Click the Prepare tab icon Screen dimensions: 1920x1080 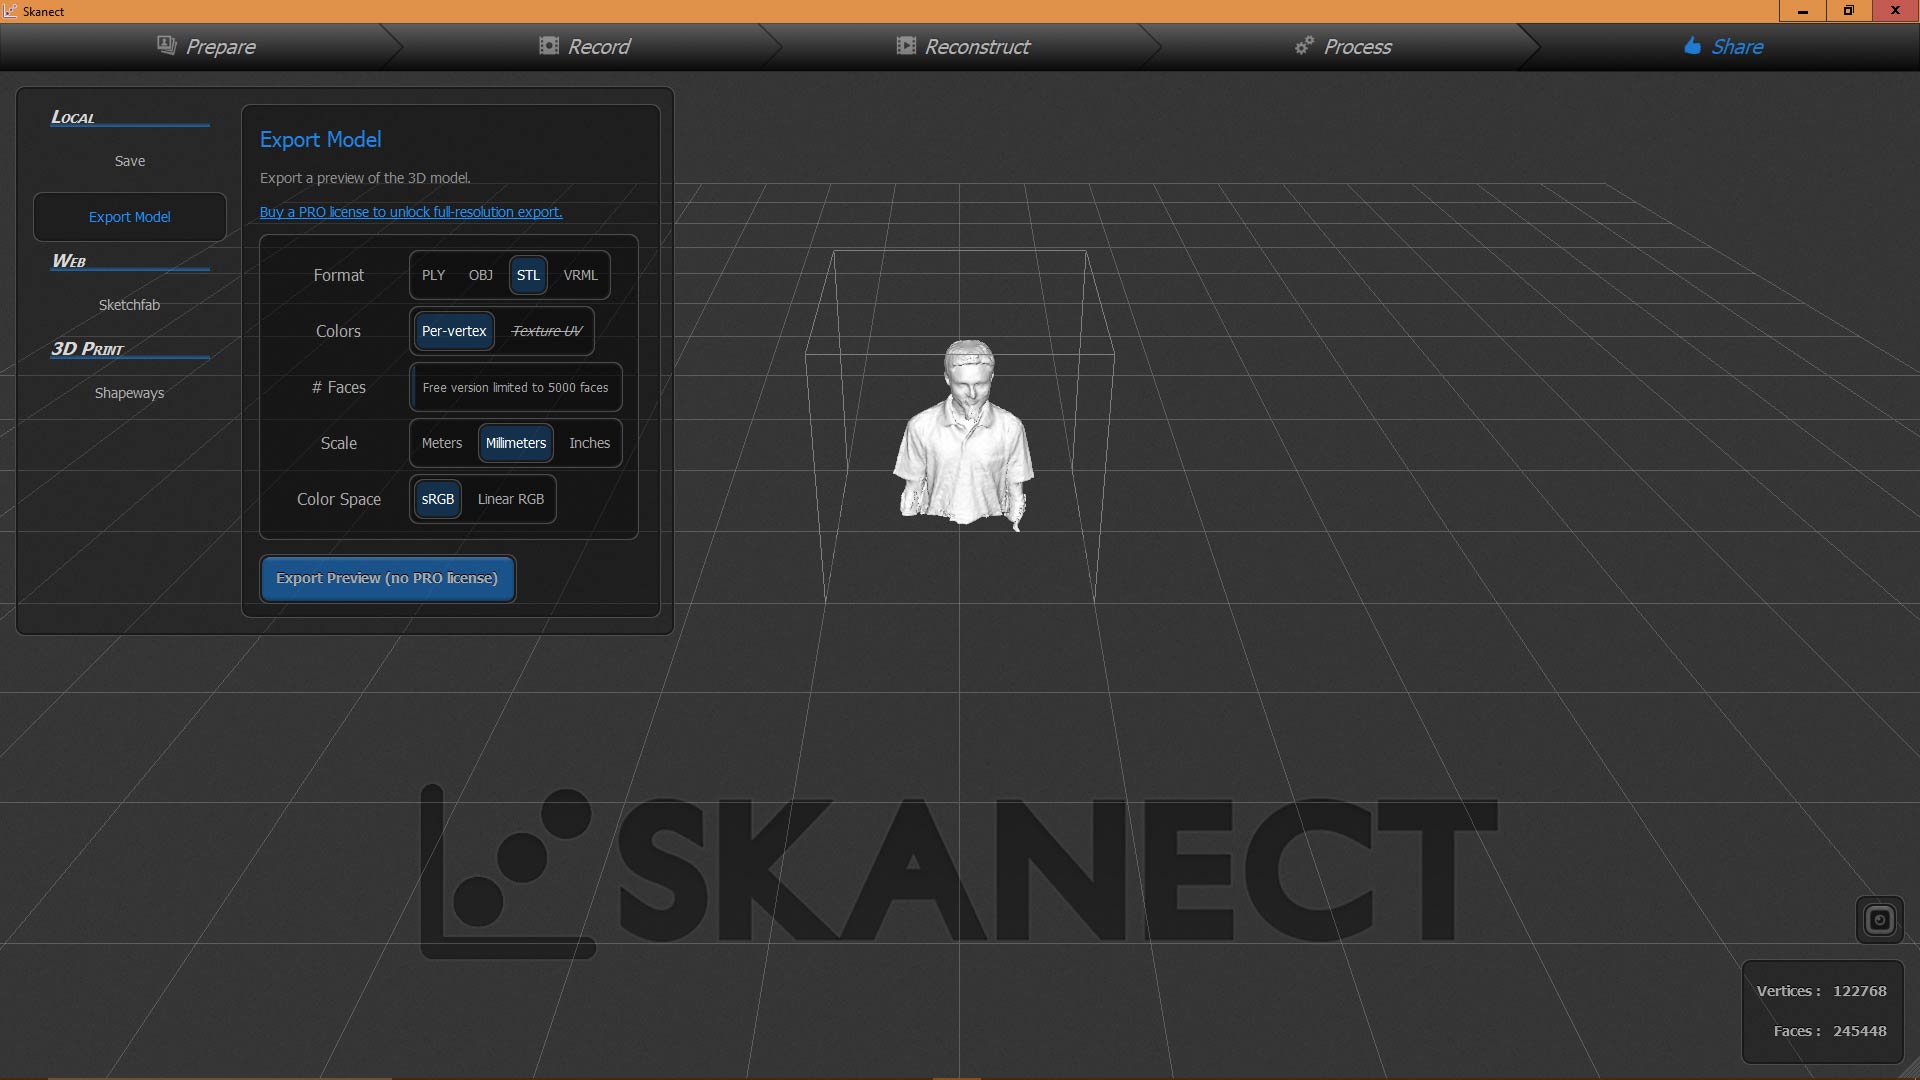click(x=167, y=45)
